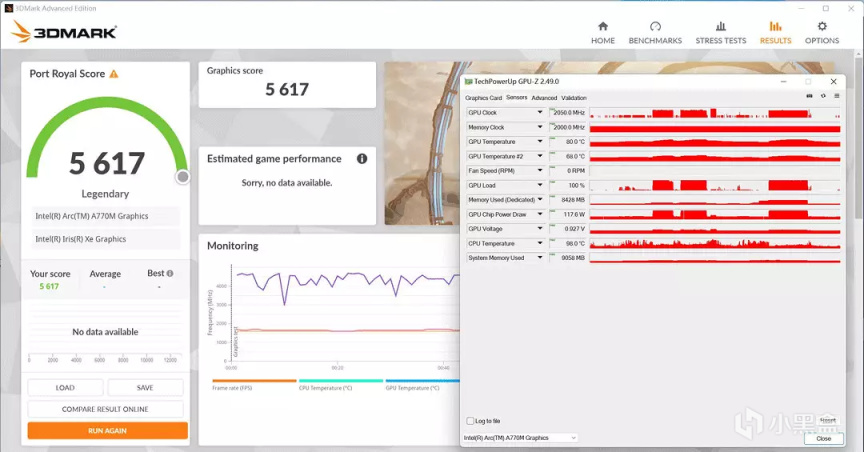Select the CPU Temperature legend bar

341,380
